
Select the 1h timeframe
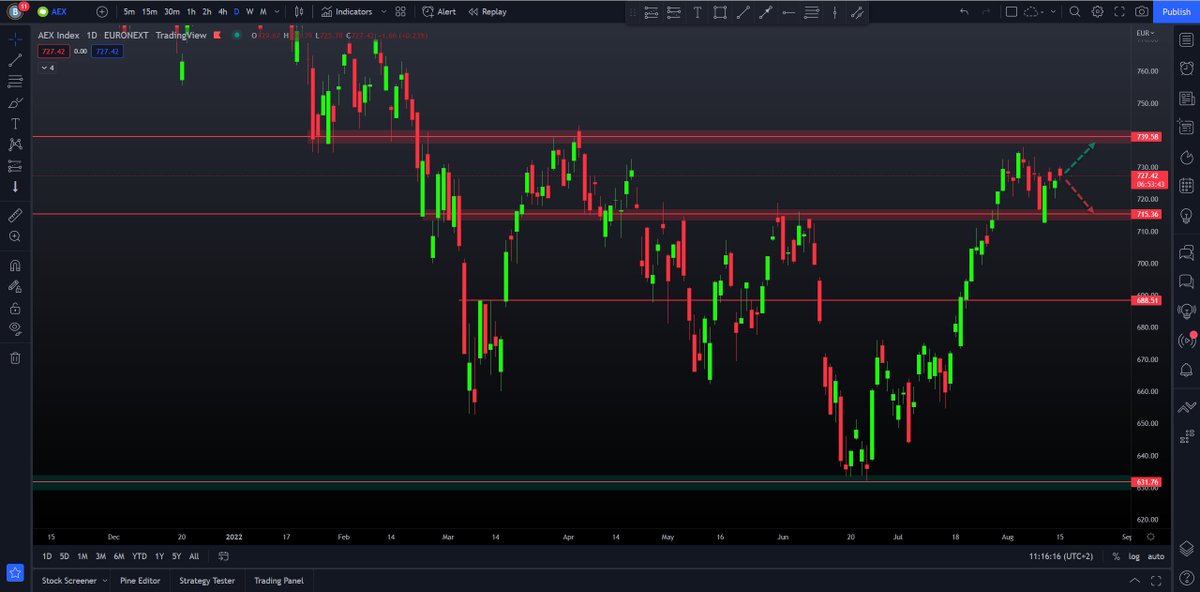pos(191,12)
